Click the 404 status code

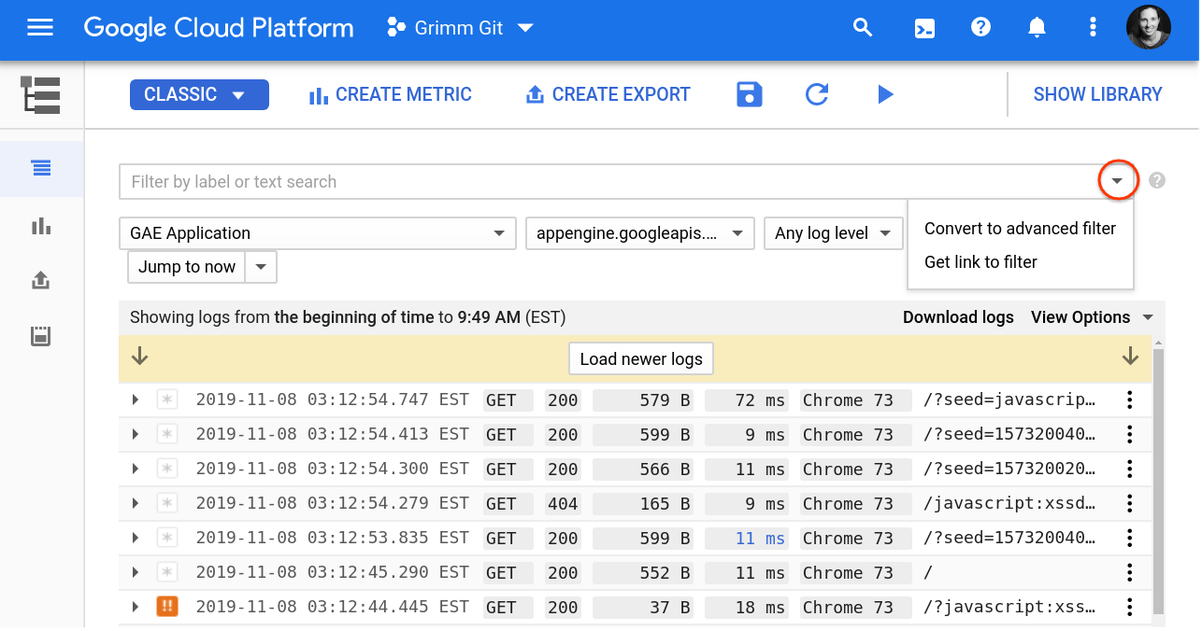point(563,504)
